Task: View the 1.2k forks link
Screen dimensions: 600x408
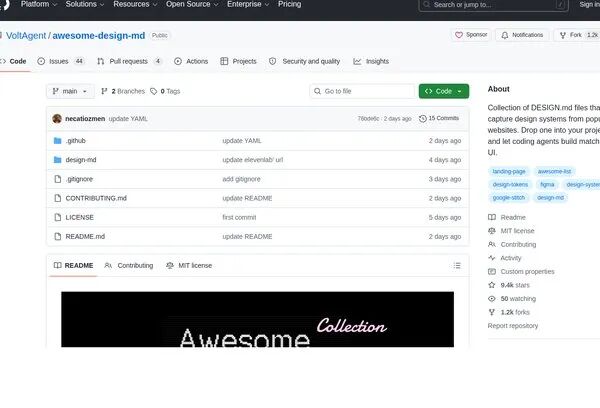Action: coord(509,312)
